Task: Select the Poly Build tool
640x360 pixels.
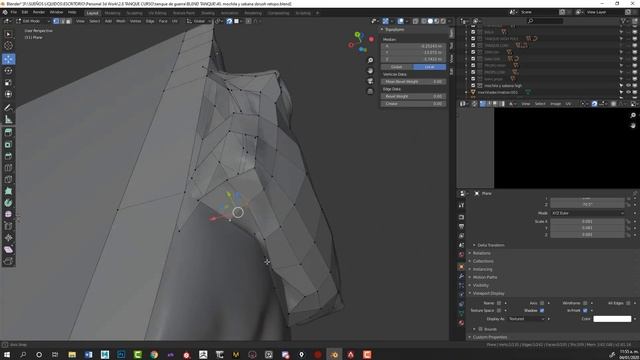Action: click(x=8, y=191)
